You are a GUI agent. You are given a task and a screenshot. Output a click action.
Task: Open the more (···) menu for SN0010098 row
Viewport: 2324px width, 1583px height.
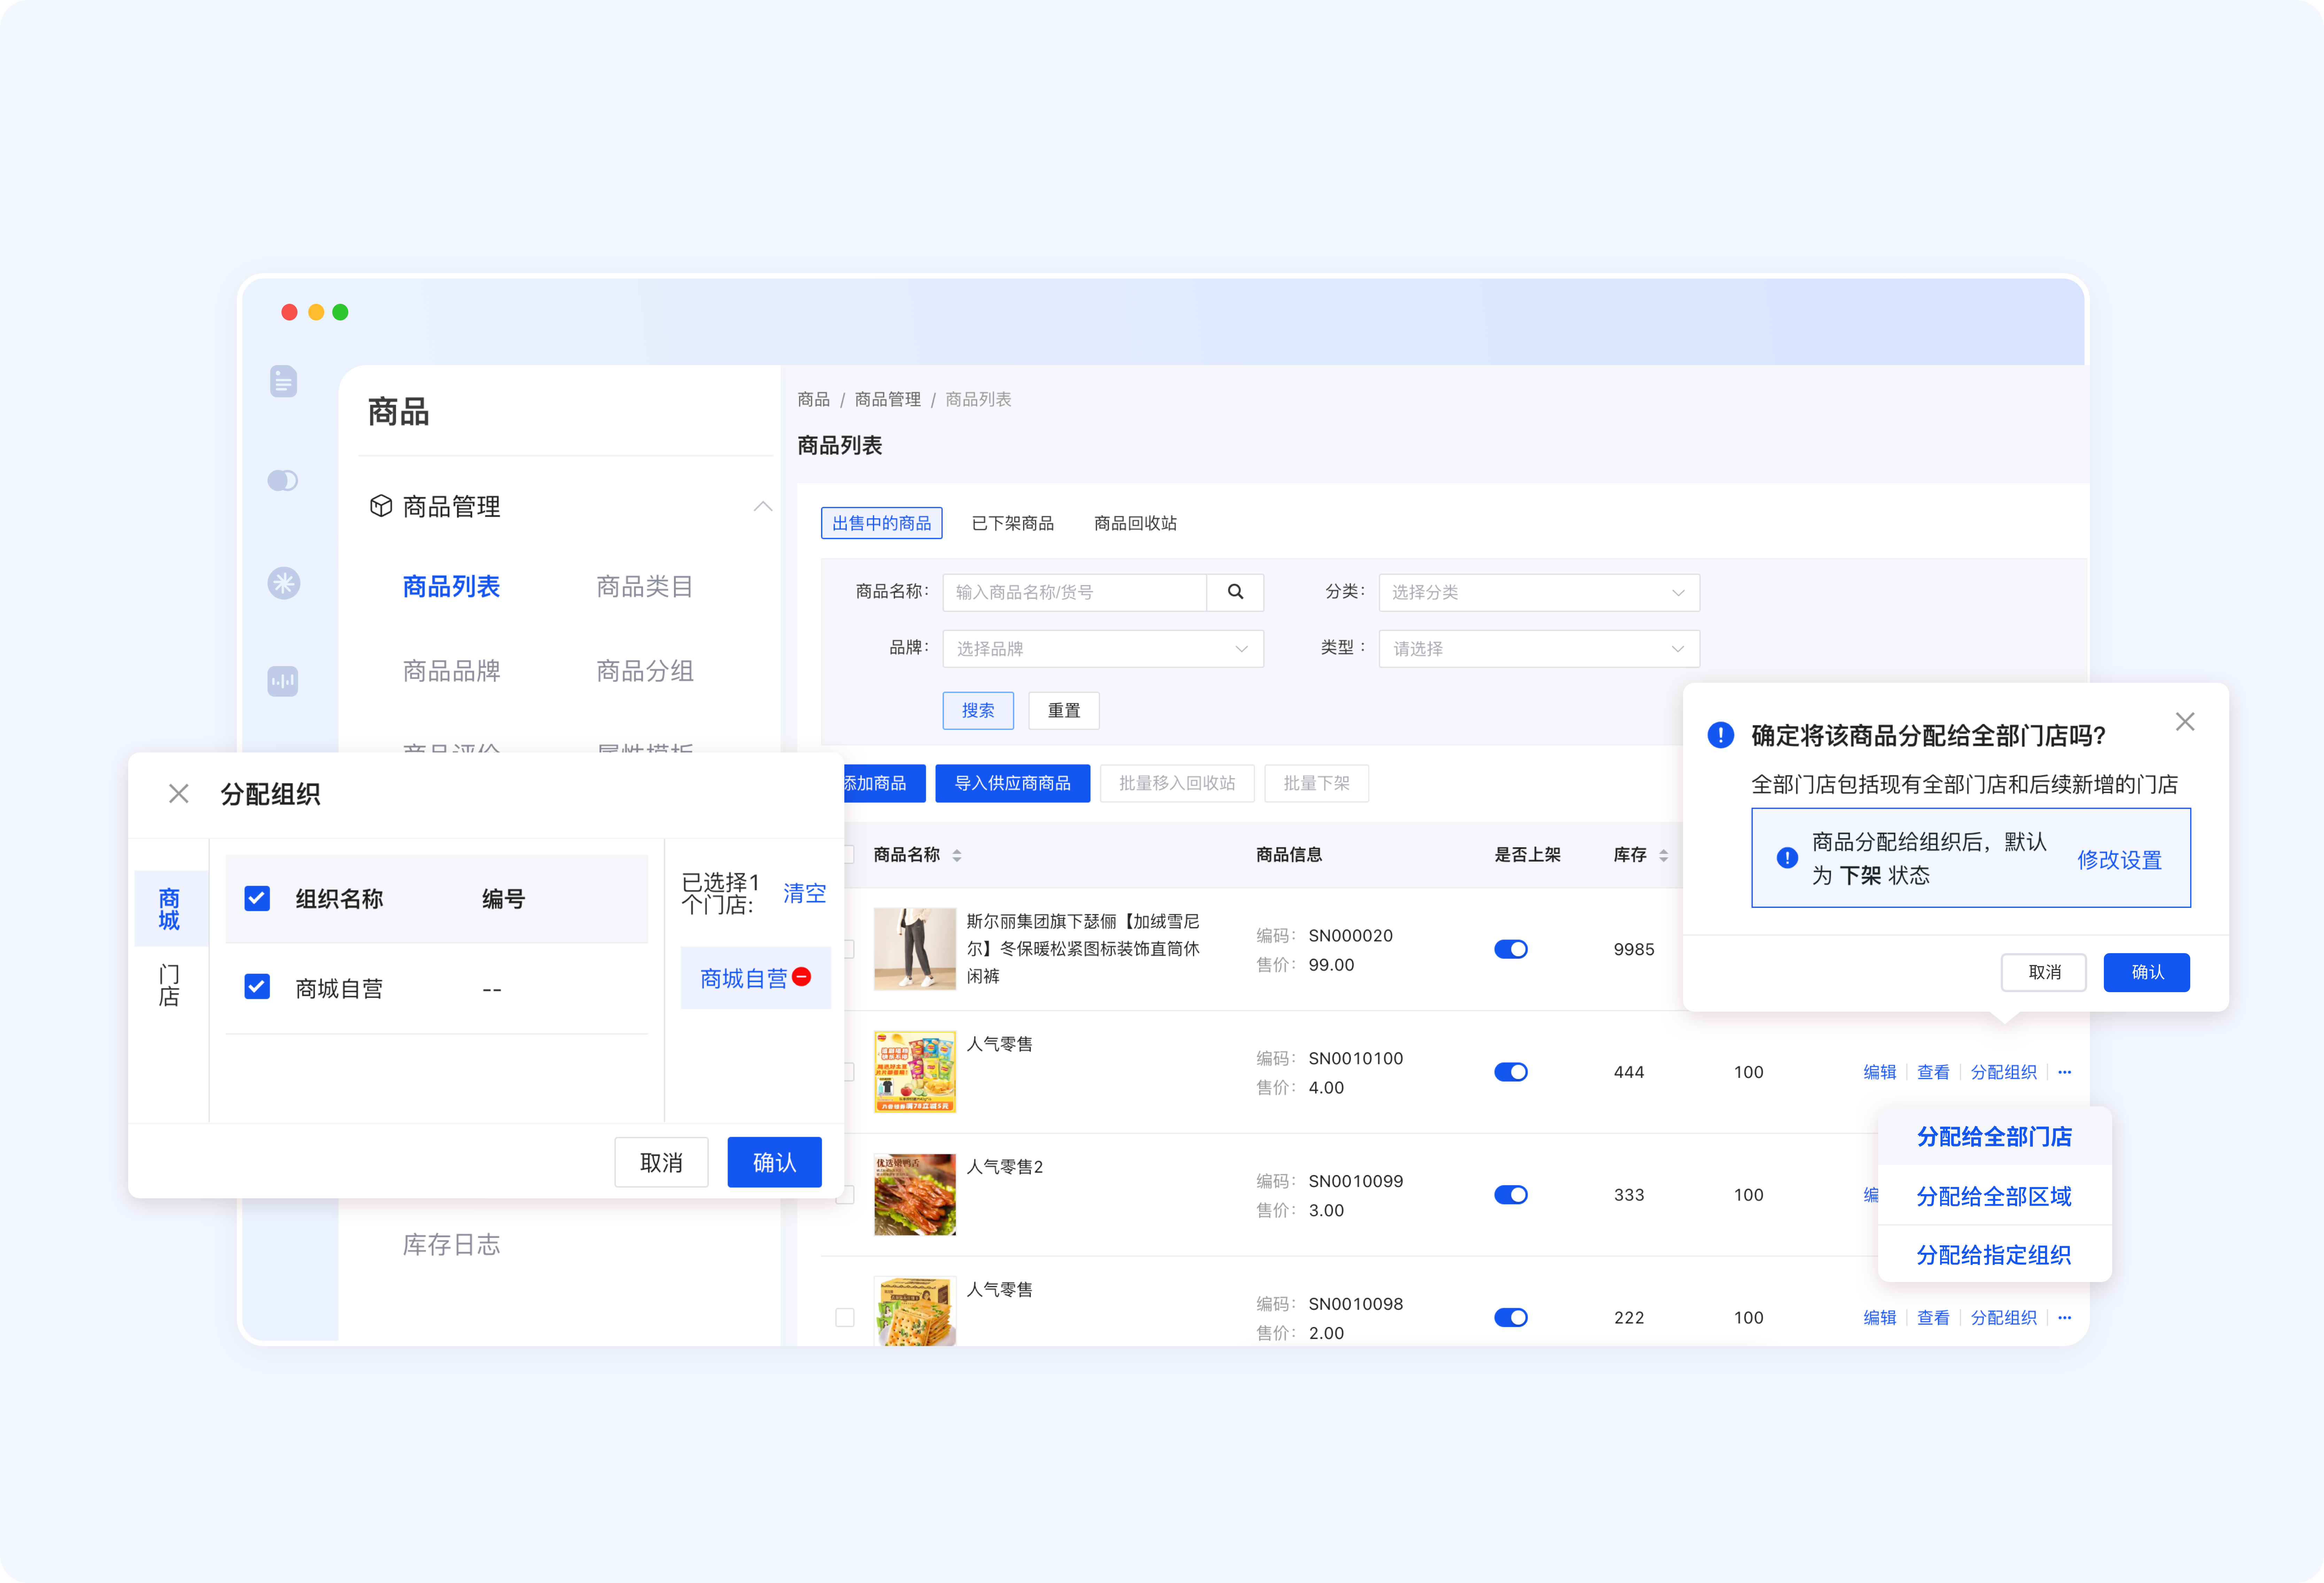(x=2065, y=1318)
